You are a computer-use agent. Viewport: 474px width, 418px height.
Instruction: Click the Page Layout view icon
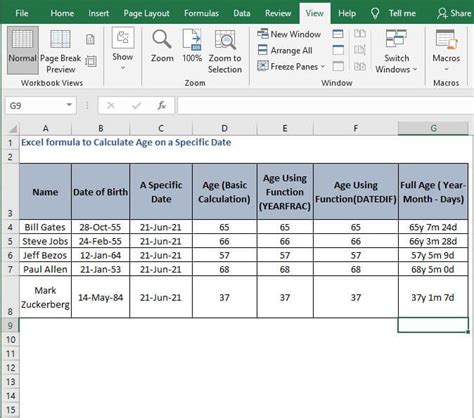[90, 39]
